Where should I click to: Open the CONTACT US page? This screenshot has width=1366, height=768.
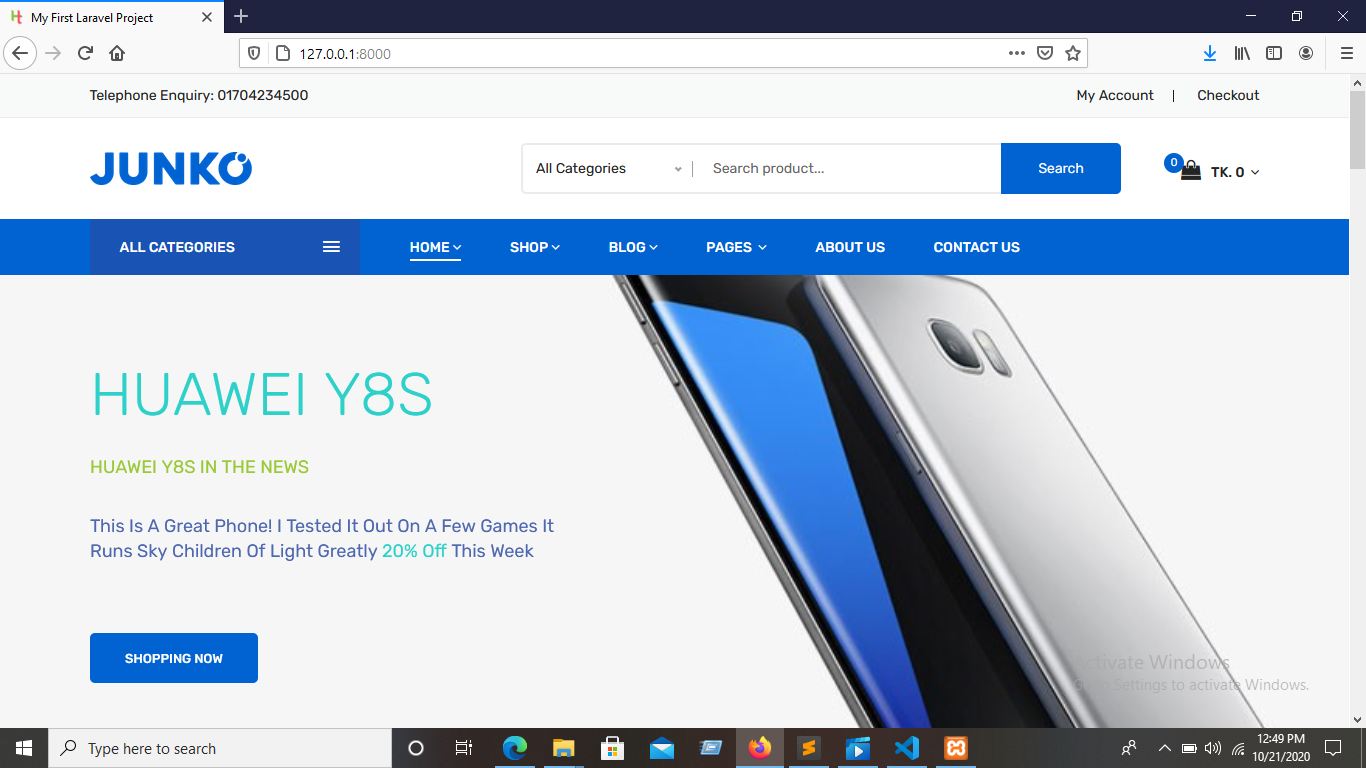tap(977, 247)
